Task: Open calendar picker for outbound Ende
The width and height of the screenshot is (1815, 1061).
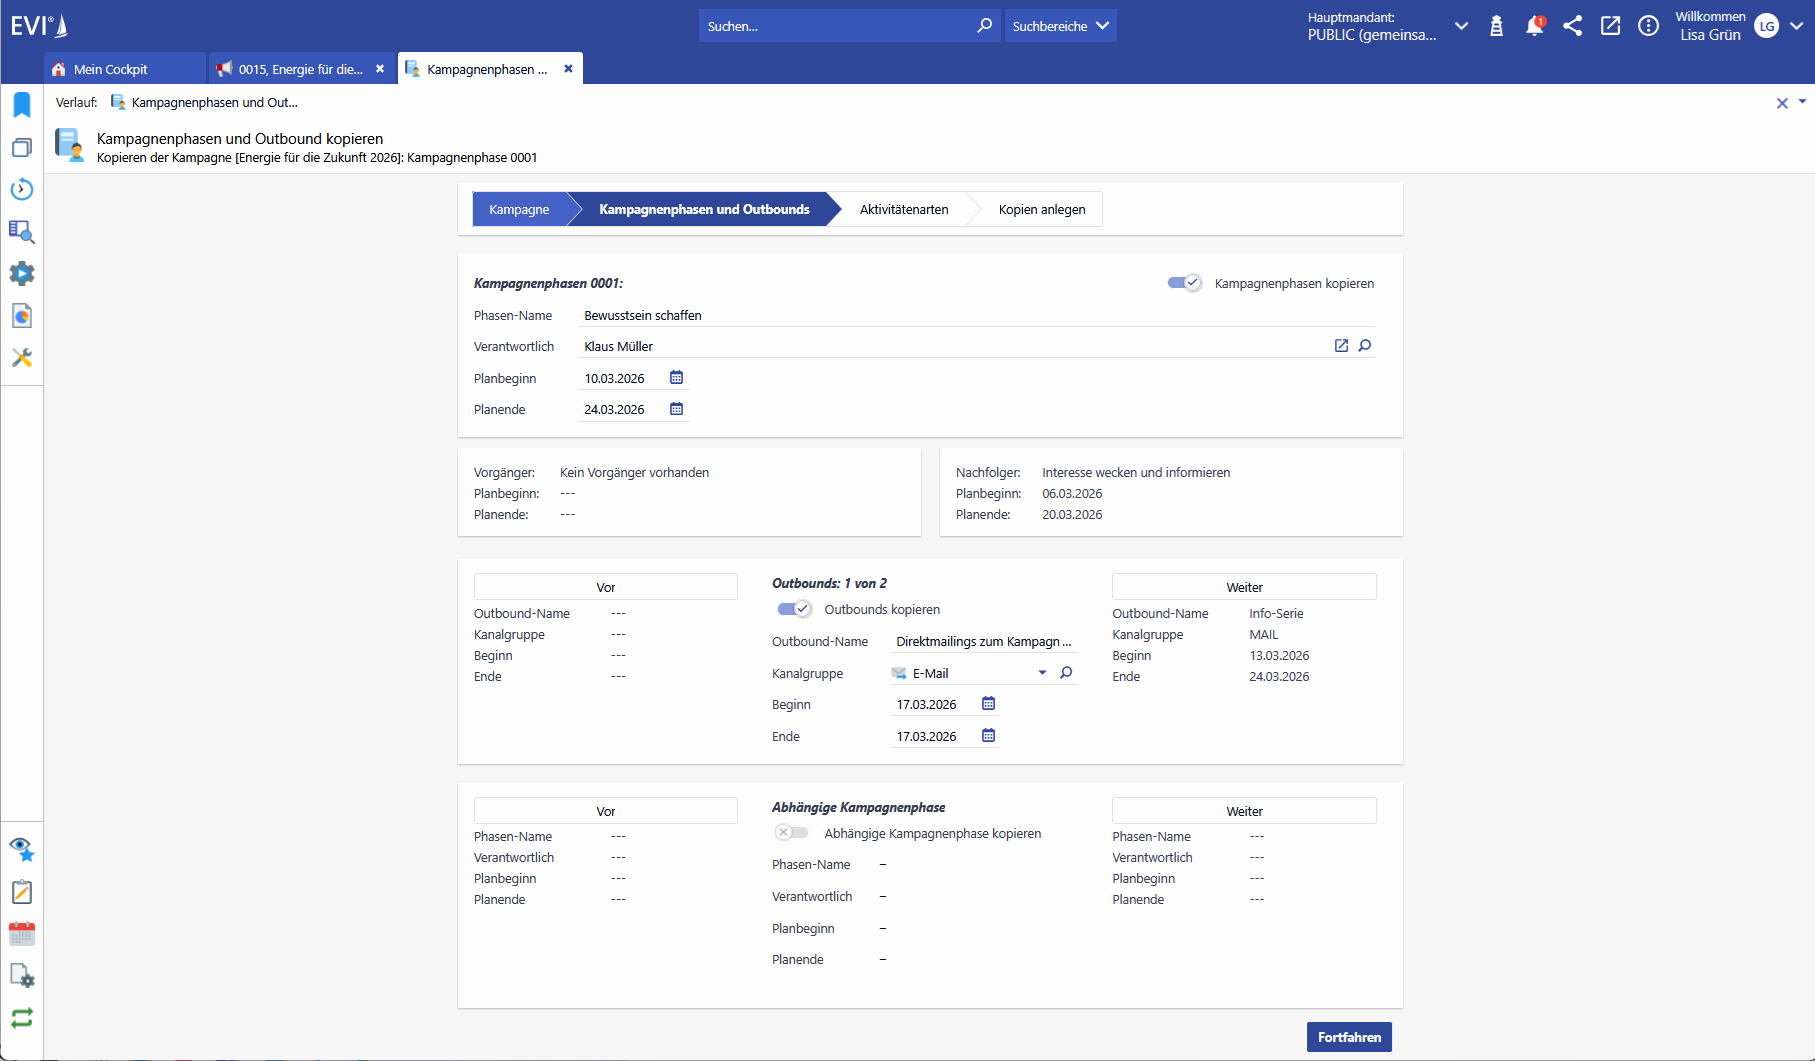Action: pos(988,736)
